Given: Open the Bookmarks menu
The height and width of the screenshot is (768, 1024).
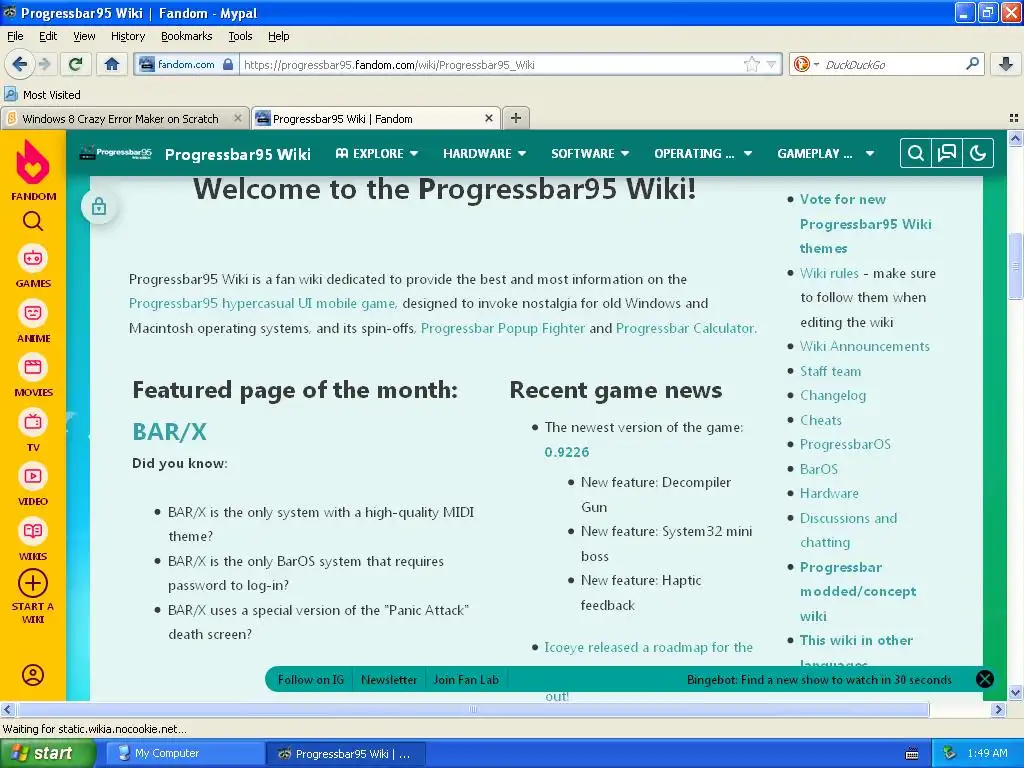Looking at the screenshot, I should click(186, 36).
